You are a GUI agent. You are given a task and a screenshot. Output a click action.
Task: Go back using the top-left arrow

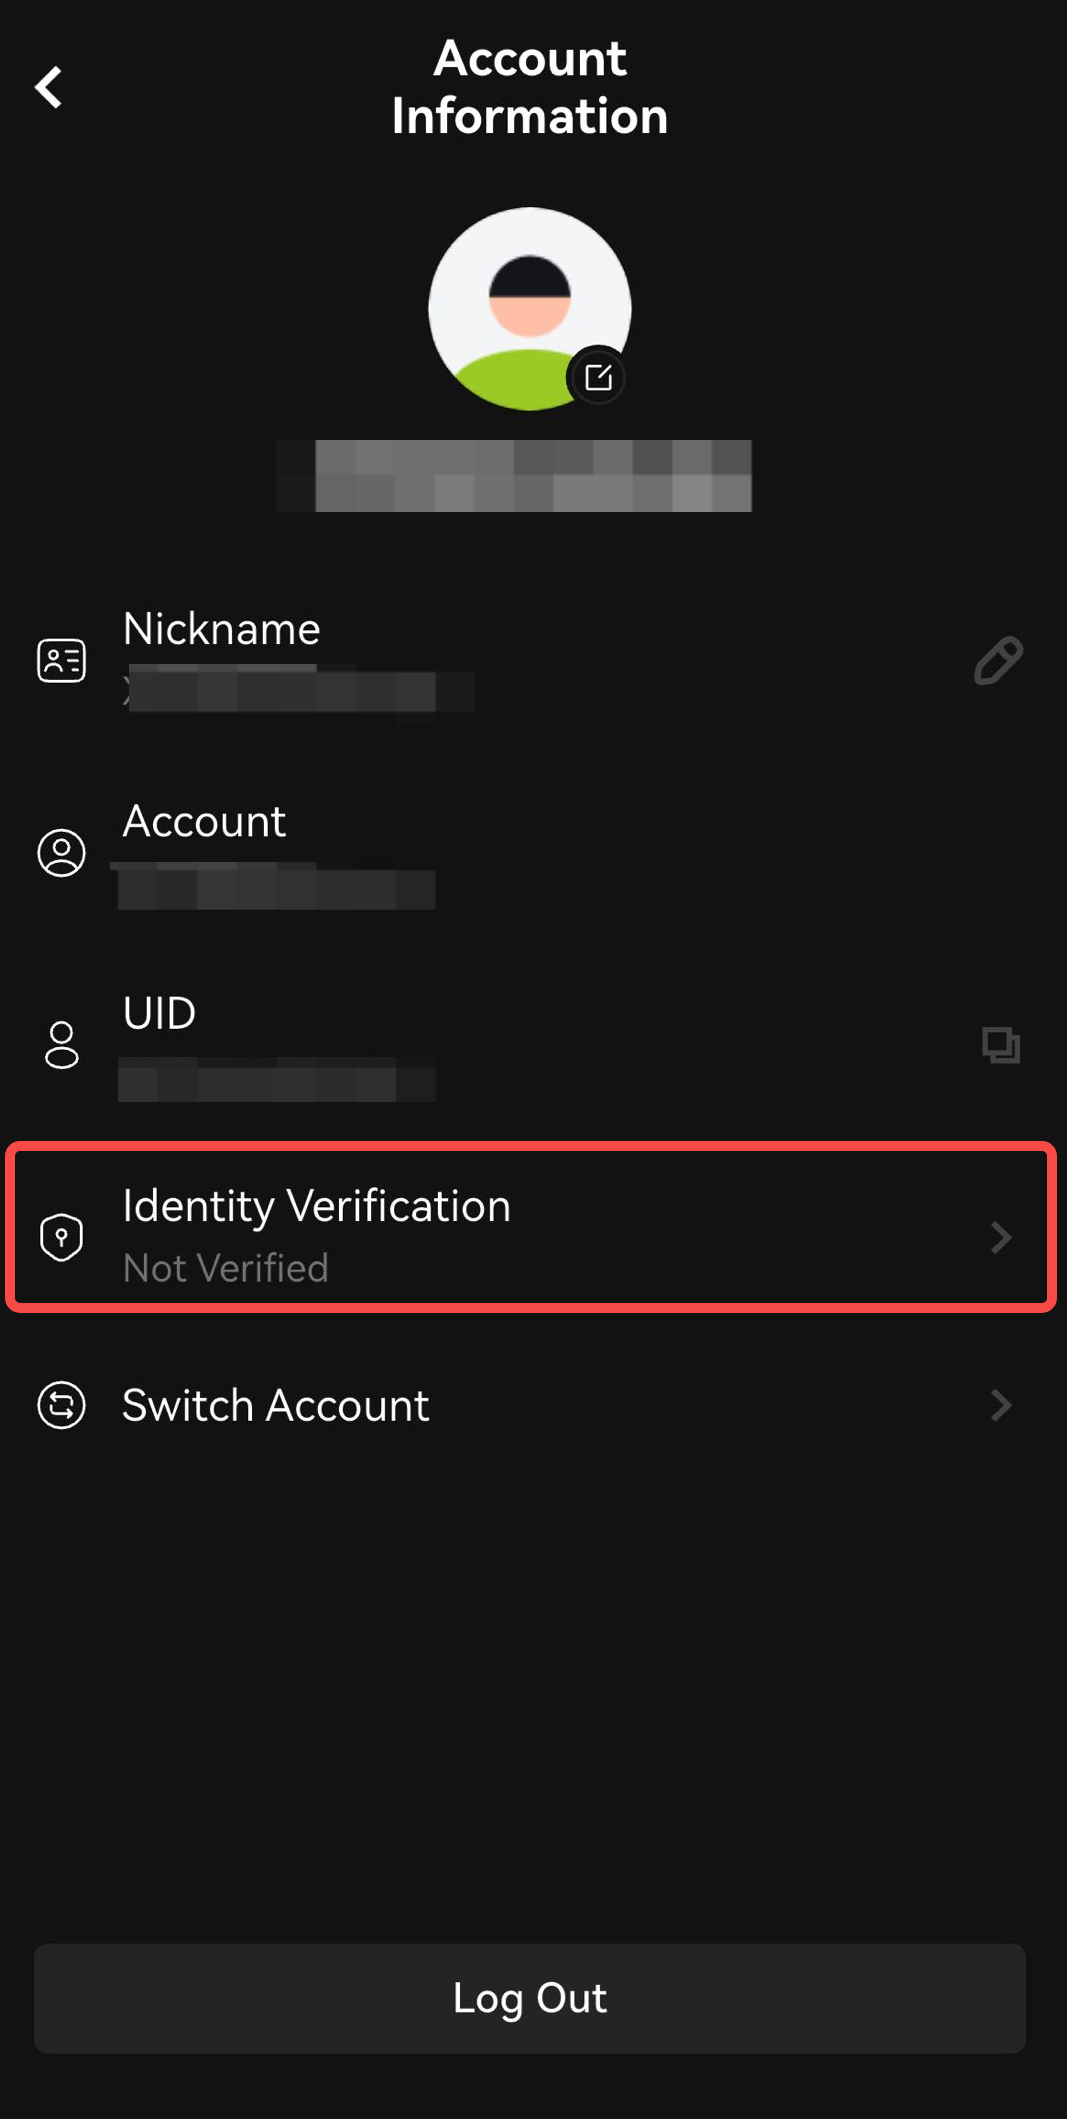(x=49, y=88)
